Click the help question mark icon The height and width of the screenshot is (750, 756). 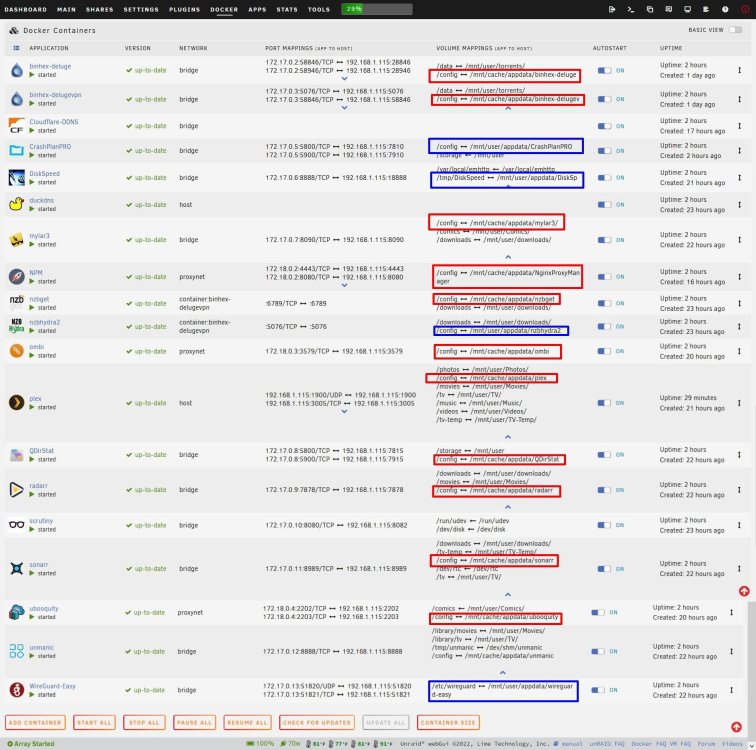point(725,9)
